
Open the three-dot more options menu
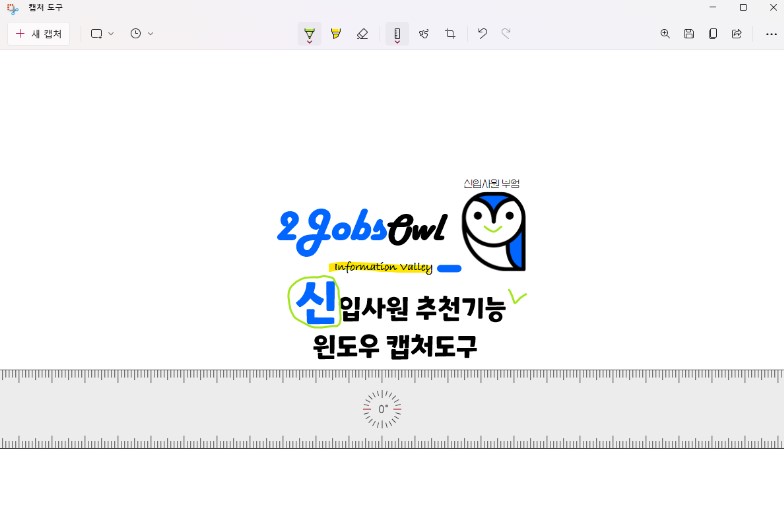pyautogui.click(x=771, y=34)
